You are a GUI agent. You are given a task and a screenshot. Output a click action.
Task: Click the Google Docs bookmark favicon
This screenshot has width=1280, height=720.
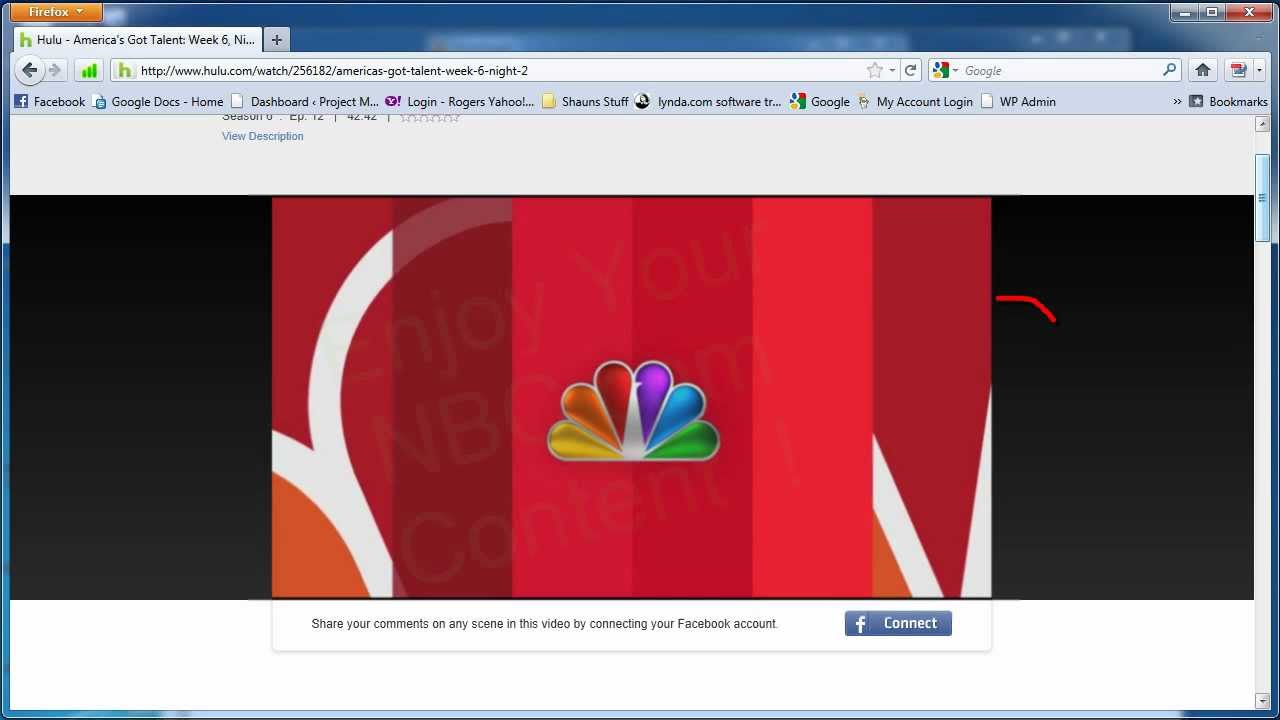(99, 101)
